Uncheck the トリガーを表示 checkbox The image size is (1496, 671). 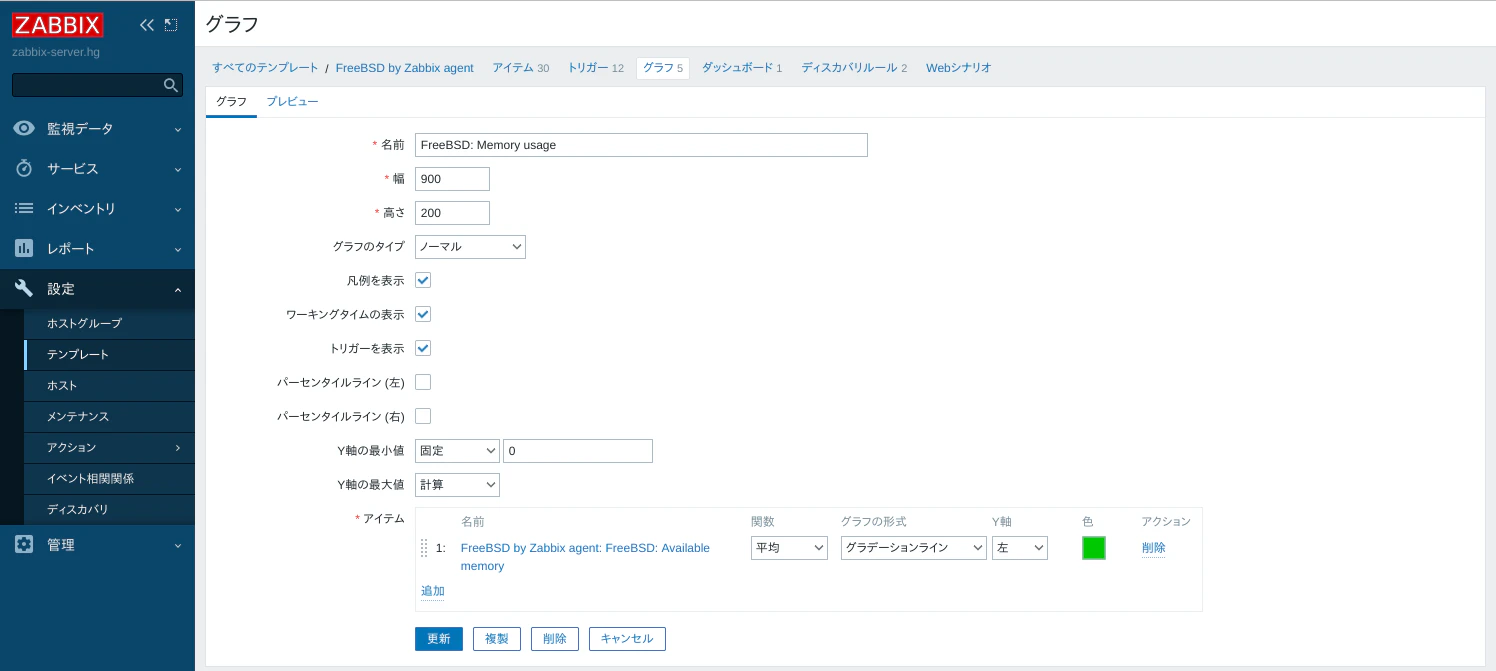[x=423, y=348]
